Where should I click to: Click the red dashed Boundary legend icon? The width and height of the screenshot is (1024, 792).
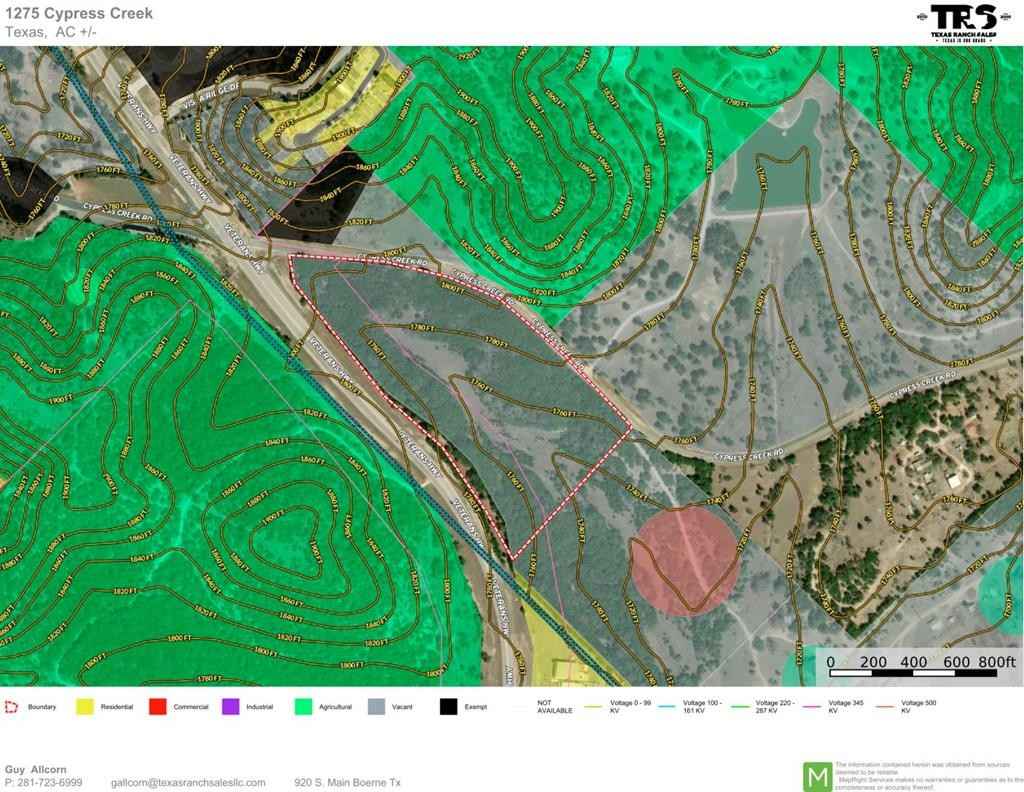[12, 707]
